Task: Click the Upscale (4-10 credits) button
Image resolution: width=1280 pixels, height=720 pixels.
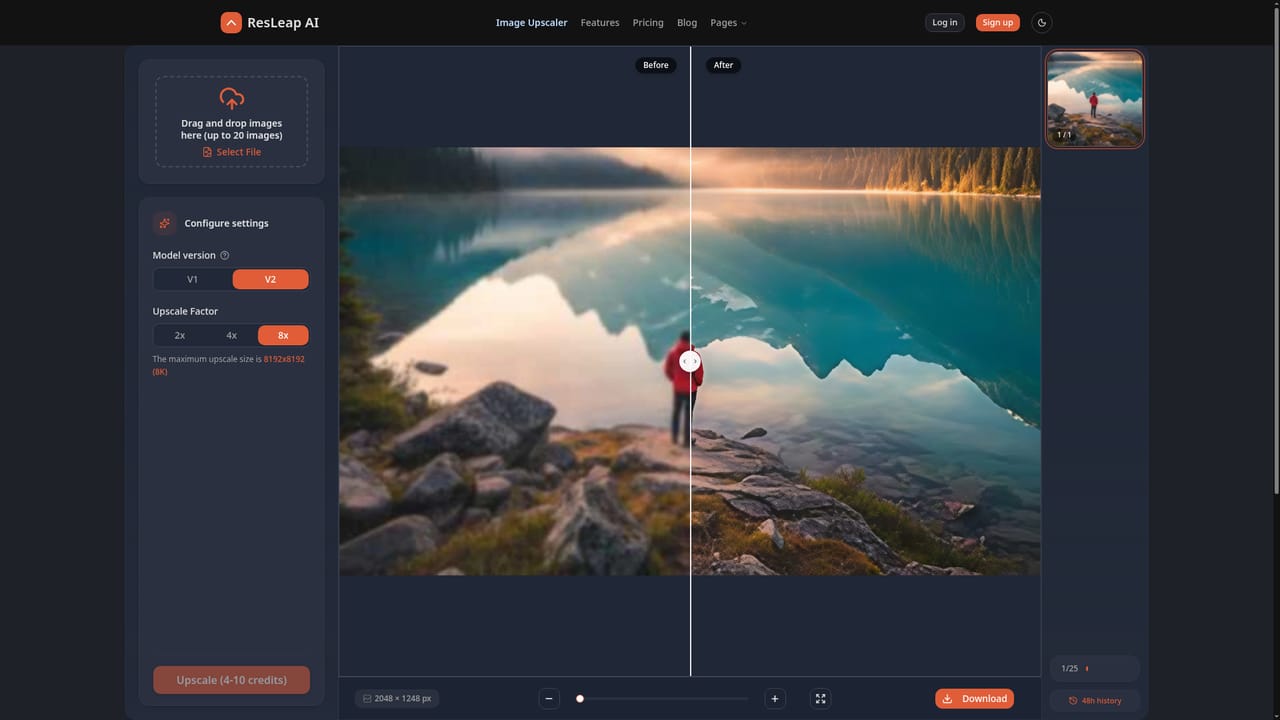Action: pos(231,680)
